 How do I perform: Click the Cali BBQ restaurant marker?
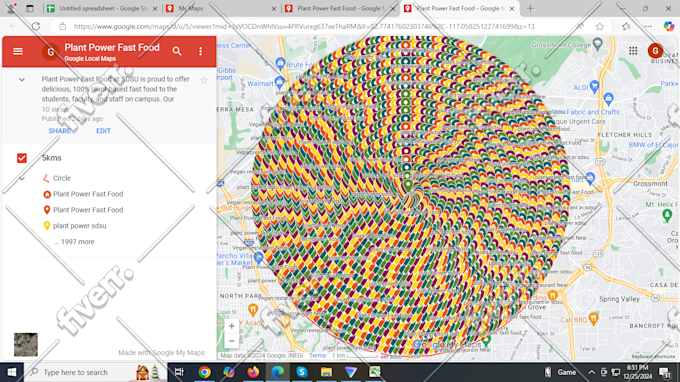594,320
